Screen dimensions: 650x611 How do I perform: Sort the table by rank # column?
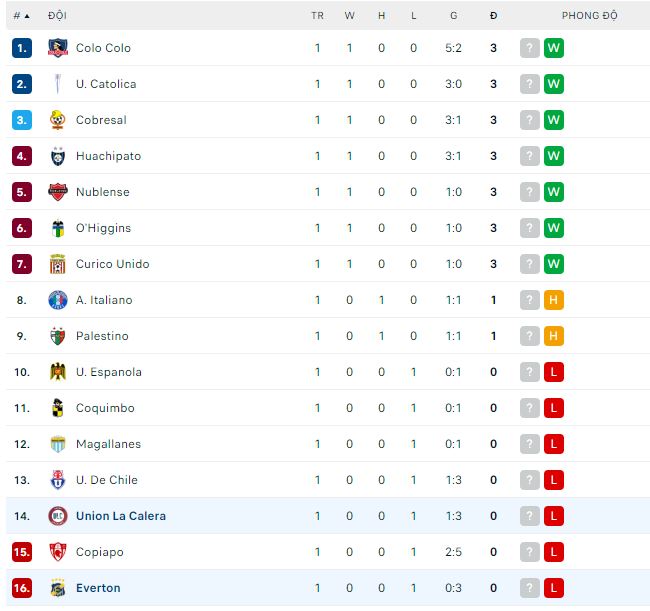[x=21, y=16]
